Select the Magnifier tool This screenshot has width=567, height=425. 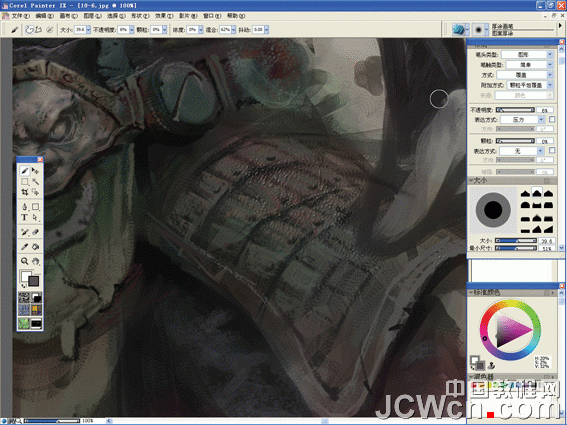point(24,261)
